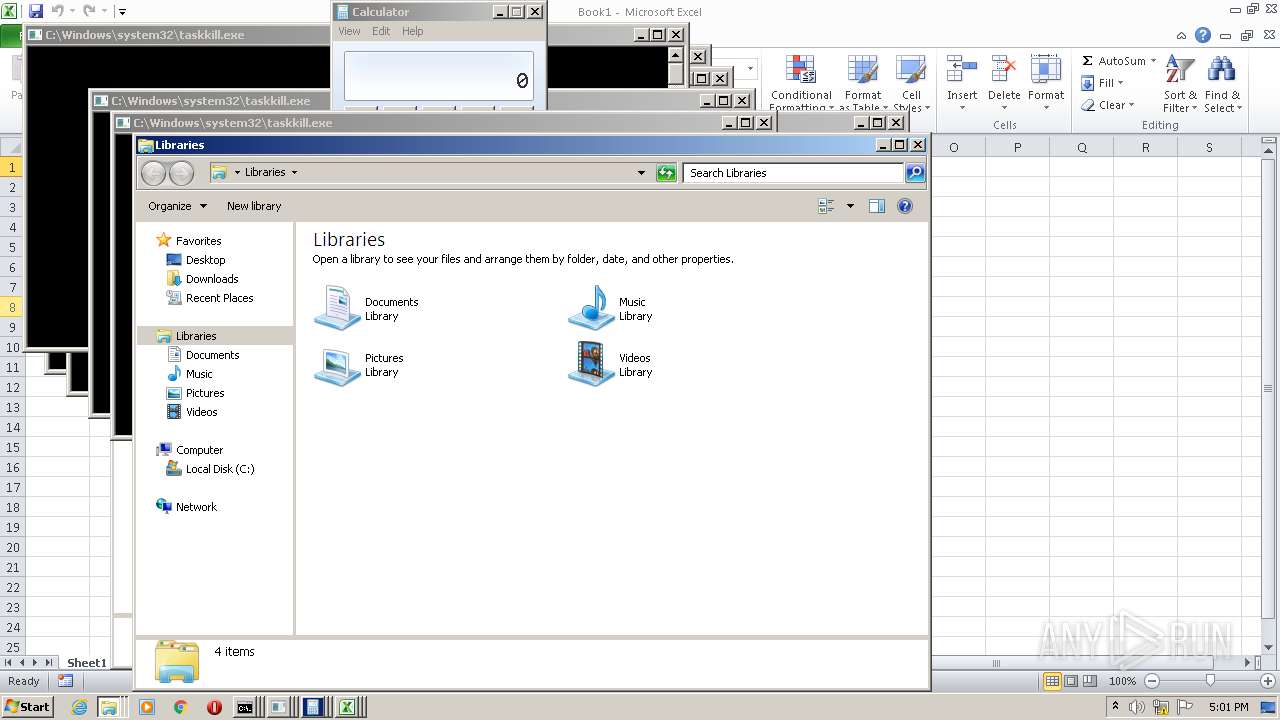Open Customize Quick Access Toolbar dropdown

pos(122,12)
